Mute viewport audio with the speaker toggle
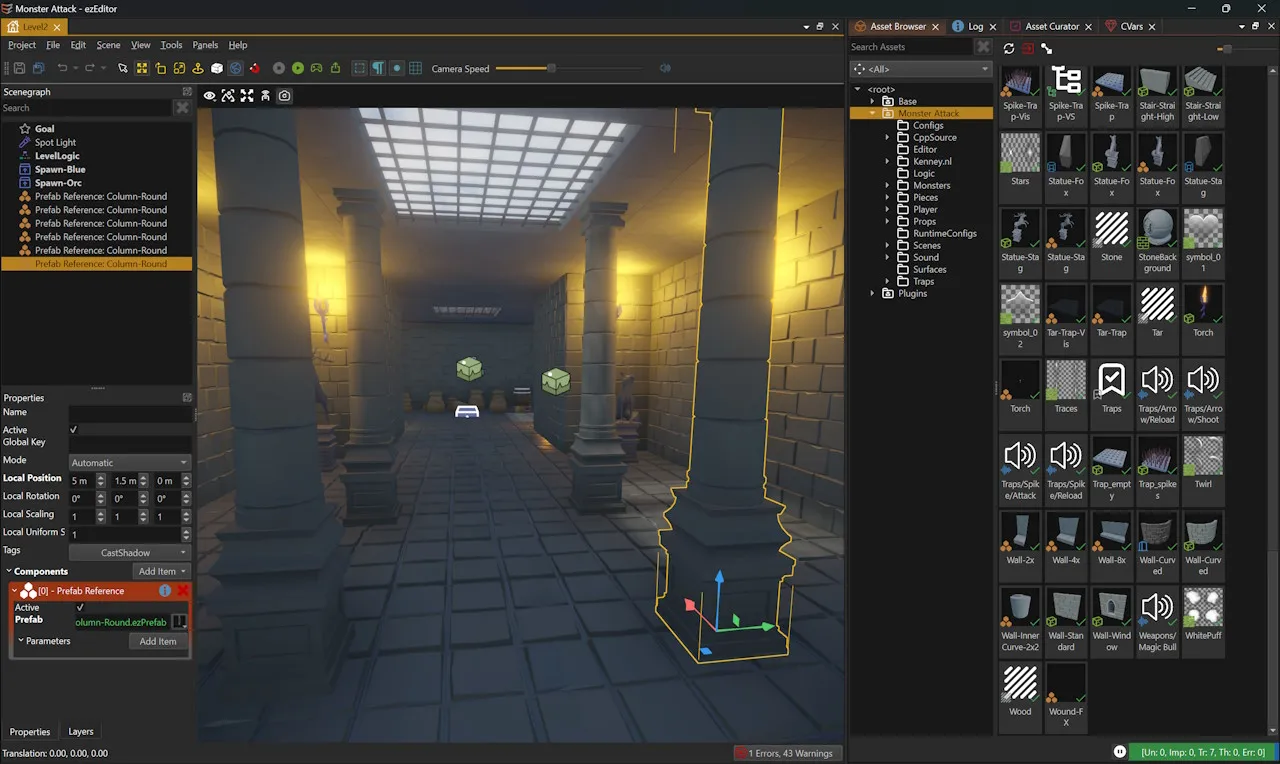Viewport: 1280px width, 764px height. [x=665, y=68]
